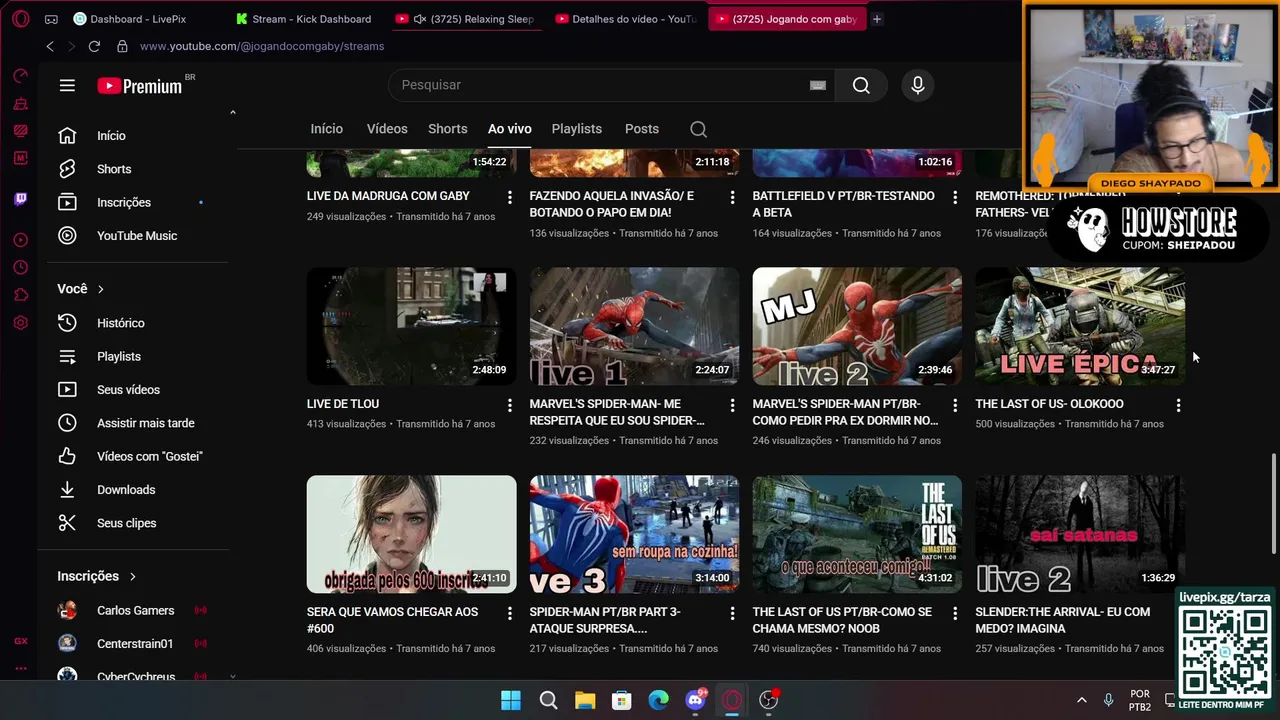The image size is (1280, 720).
Task: Open Opera sidebar player icon
Action: 21,240
